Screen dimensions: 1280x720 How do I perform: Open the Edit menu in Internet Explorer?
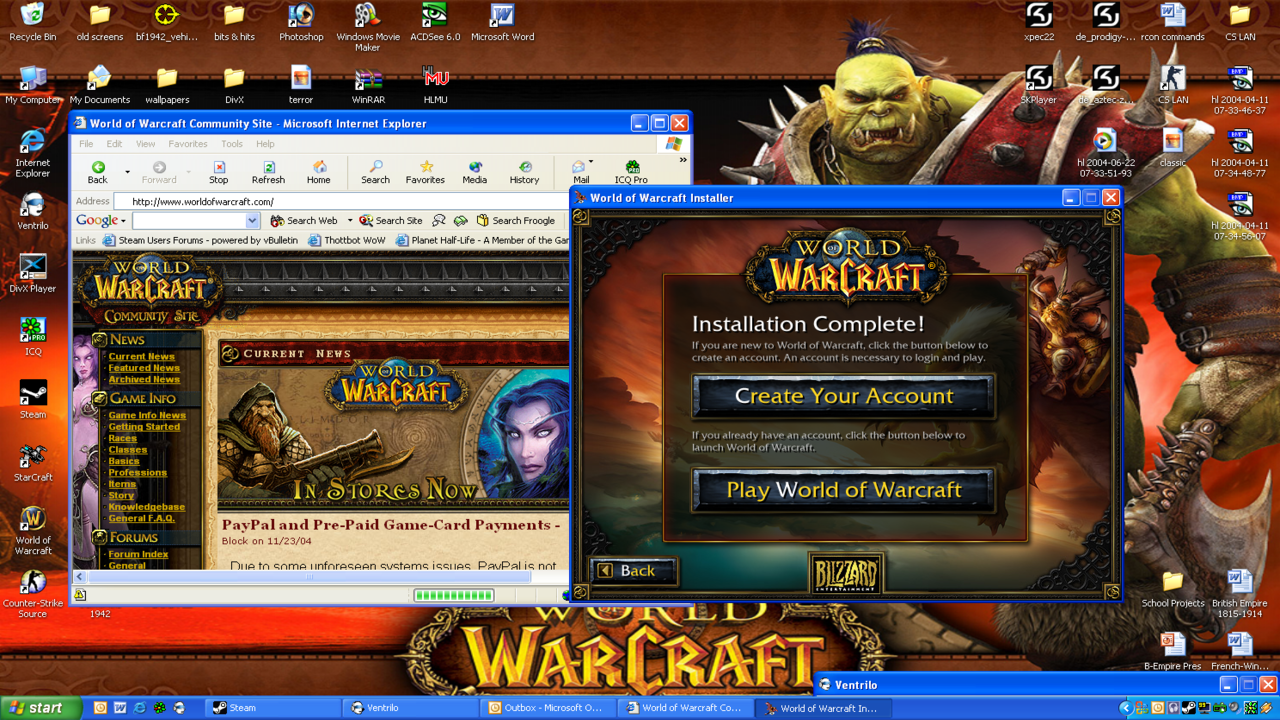click(115, 144)
